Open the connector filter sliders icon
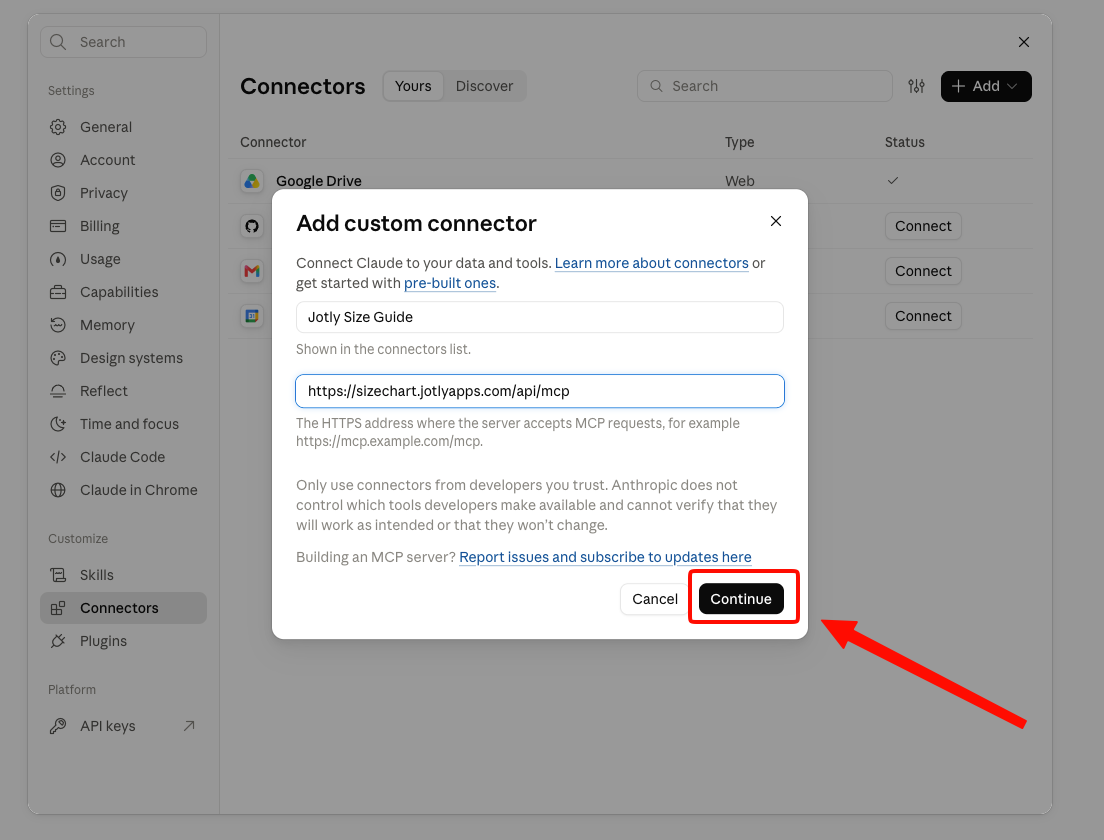Screen dimensions: 1104x840 [x=916, y=86]
